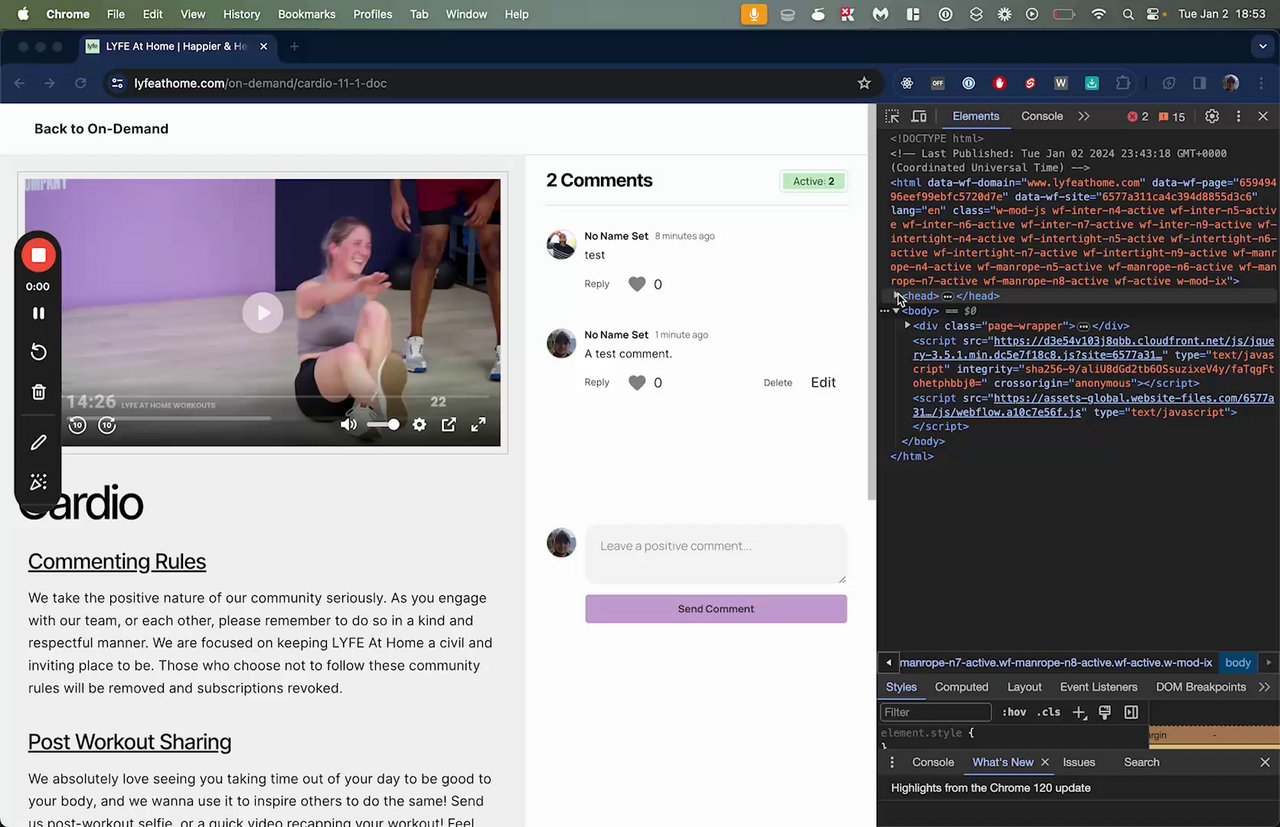Open the drawer three-dot menu
This screenshot has height=827, width=1280.
pyautogui.click(x=892, y=762)
